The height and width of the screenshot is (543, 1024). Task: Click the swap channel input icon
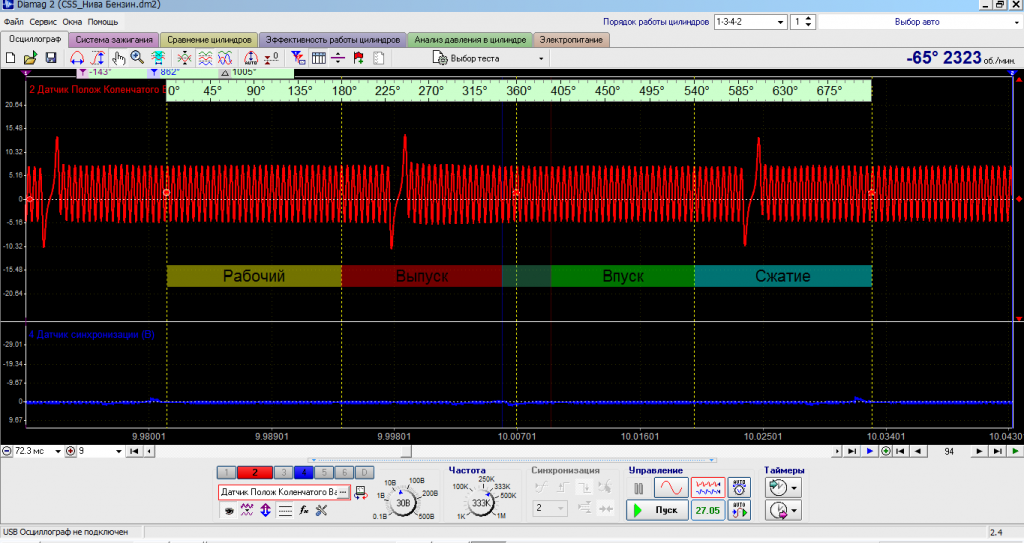360,493
